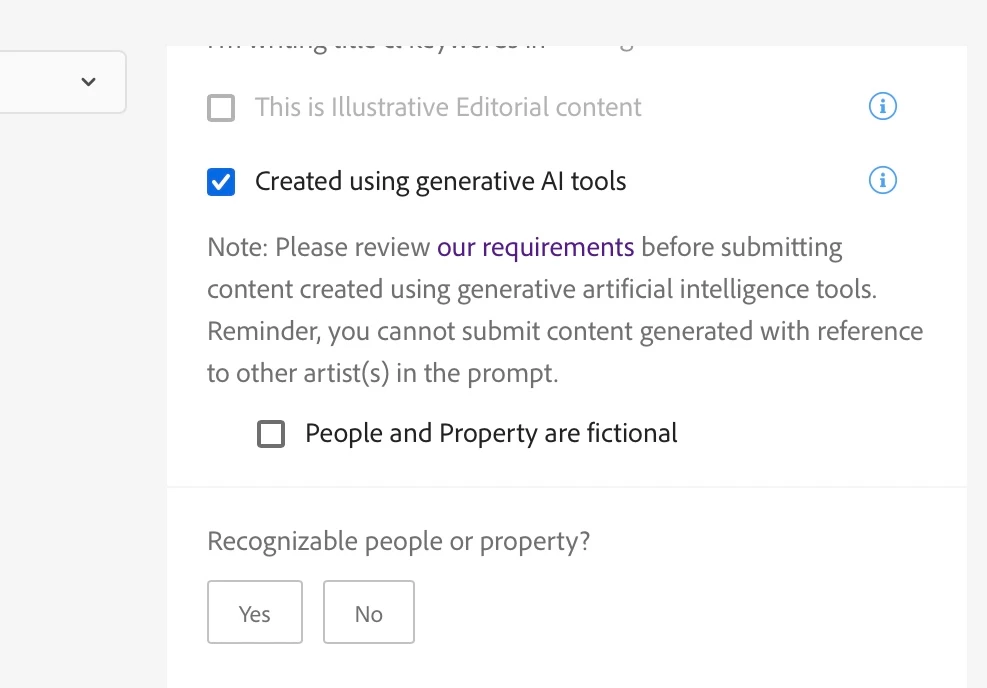
Task: Choose No for recognizable people or property
Action: (369, 612)
